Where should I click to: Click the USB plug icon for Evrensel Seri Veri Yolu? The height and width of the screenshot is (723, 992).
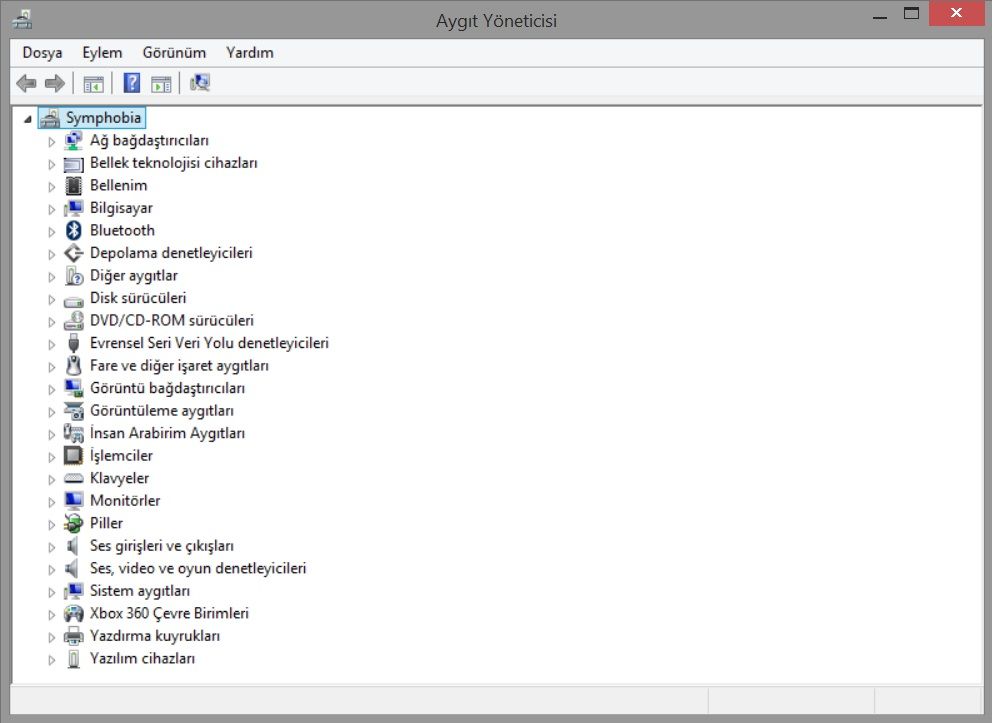click(73, 343)
